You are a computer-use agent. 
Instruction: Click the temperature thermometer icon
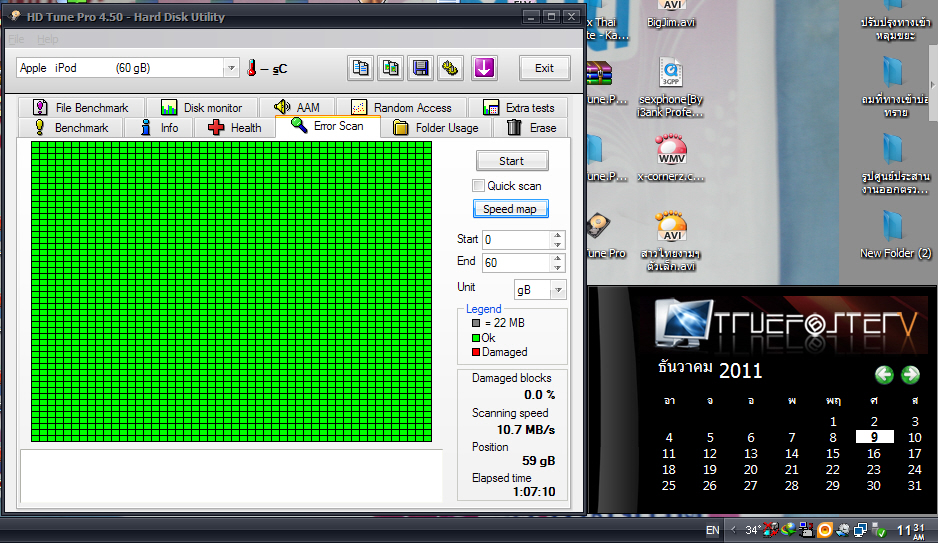pos(253,68)
